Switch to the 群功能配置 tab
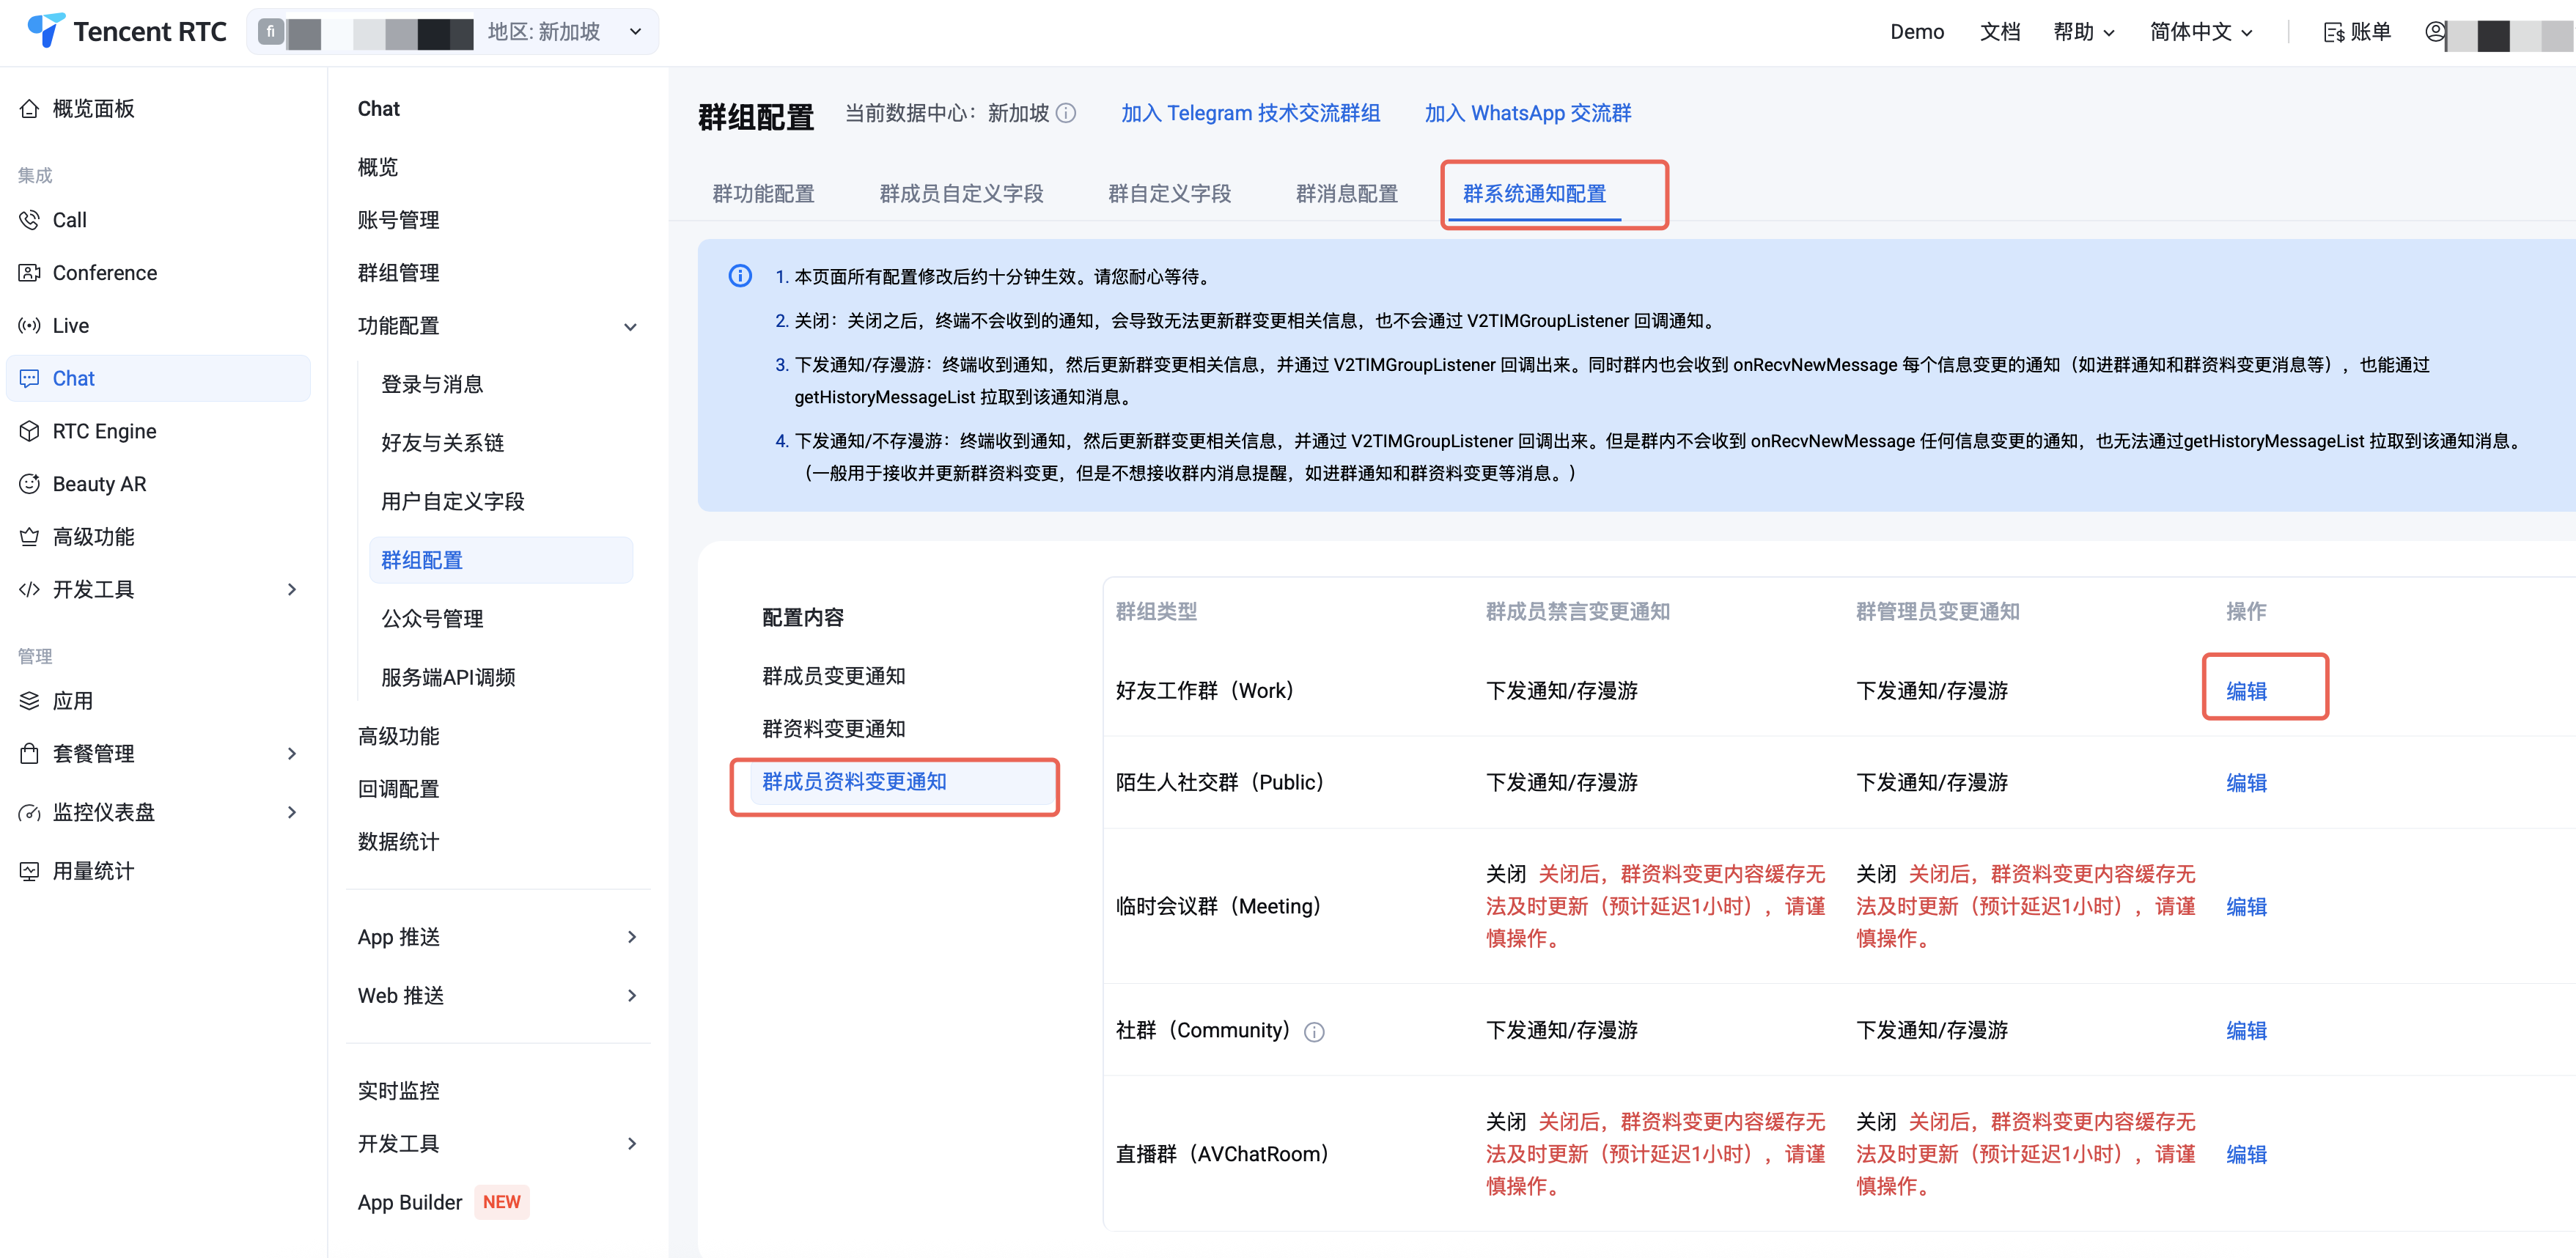Screen dimensions: 2576x1258 coord(763,194)
